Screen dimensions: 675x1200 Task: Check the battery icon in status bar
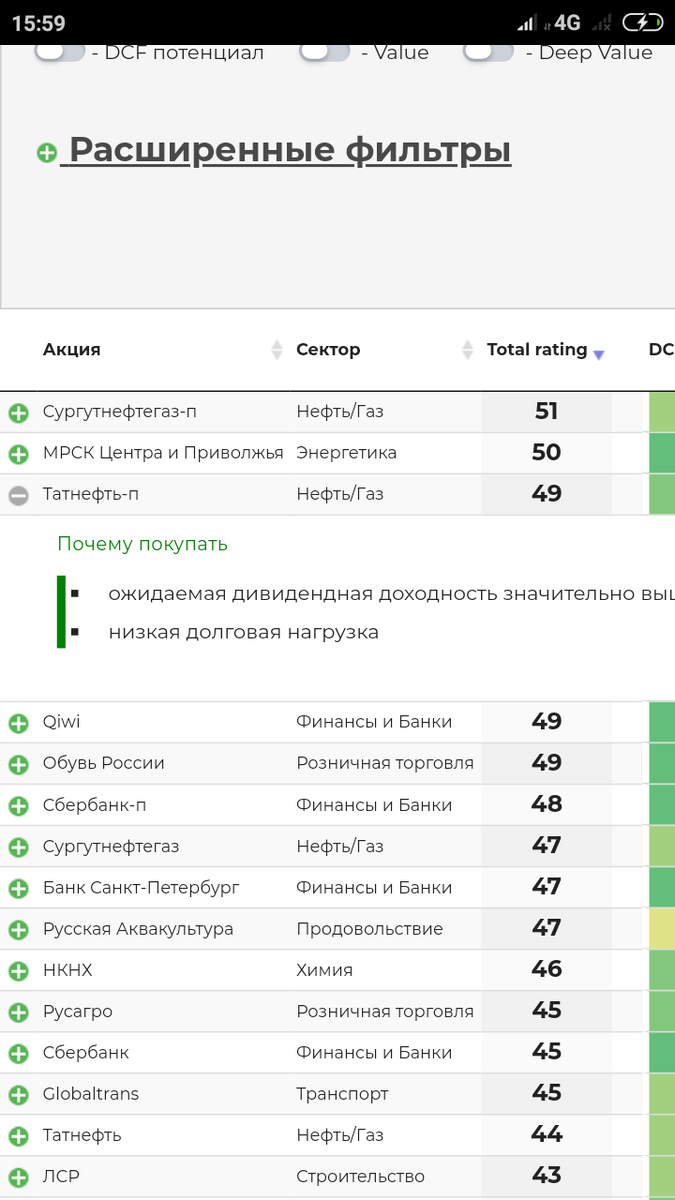click(641, 22)
